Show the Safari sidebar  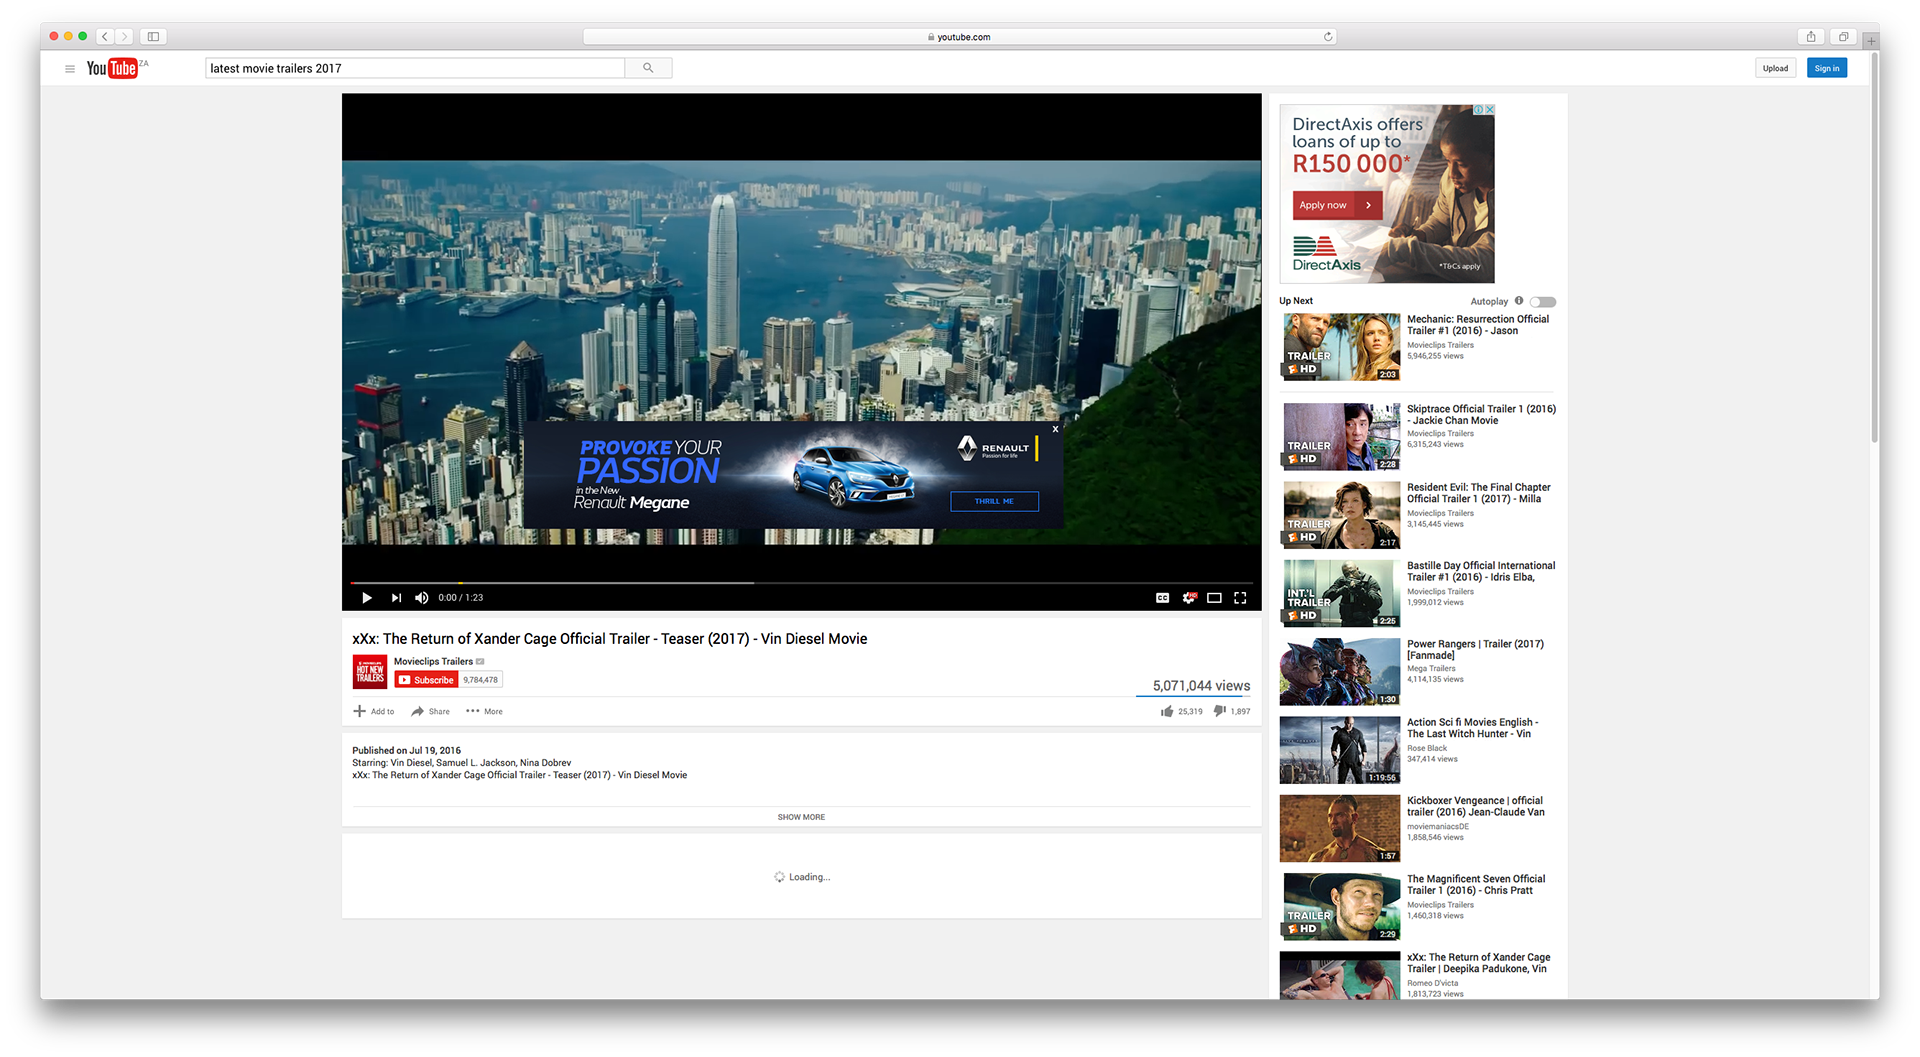coord(153,37)
